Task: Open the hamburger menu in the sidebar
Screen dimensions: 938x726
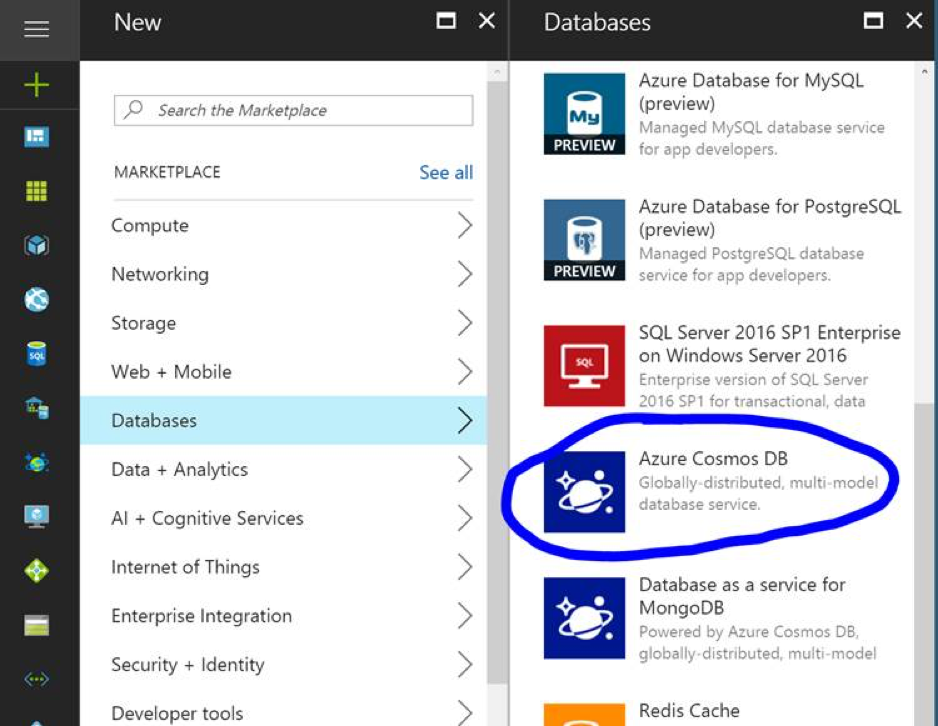Action: pos(36,29)
